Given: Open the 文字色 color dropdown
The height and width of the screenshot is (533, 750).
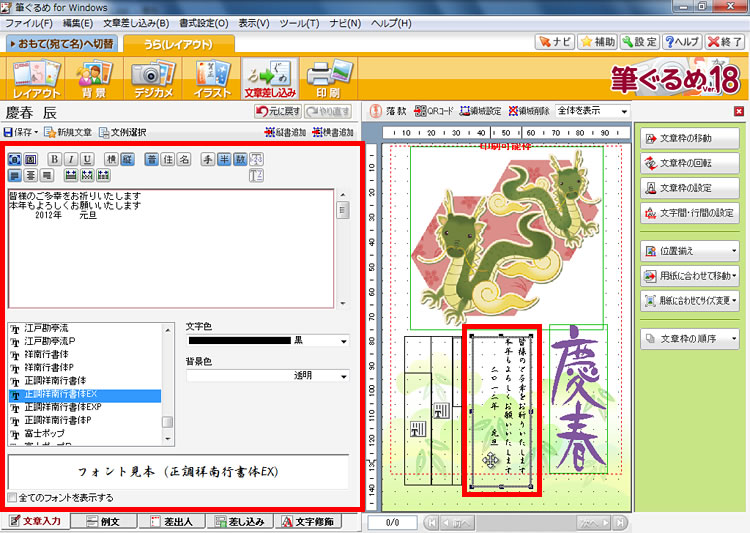Looking at the screenshot, I should tap(343, 341).
